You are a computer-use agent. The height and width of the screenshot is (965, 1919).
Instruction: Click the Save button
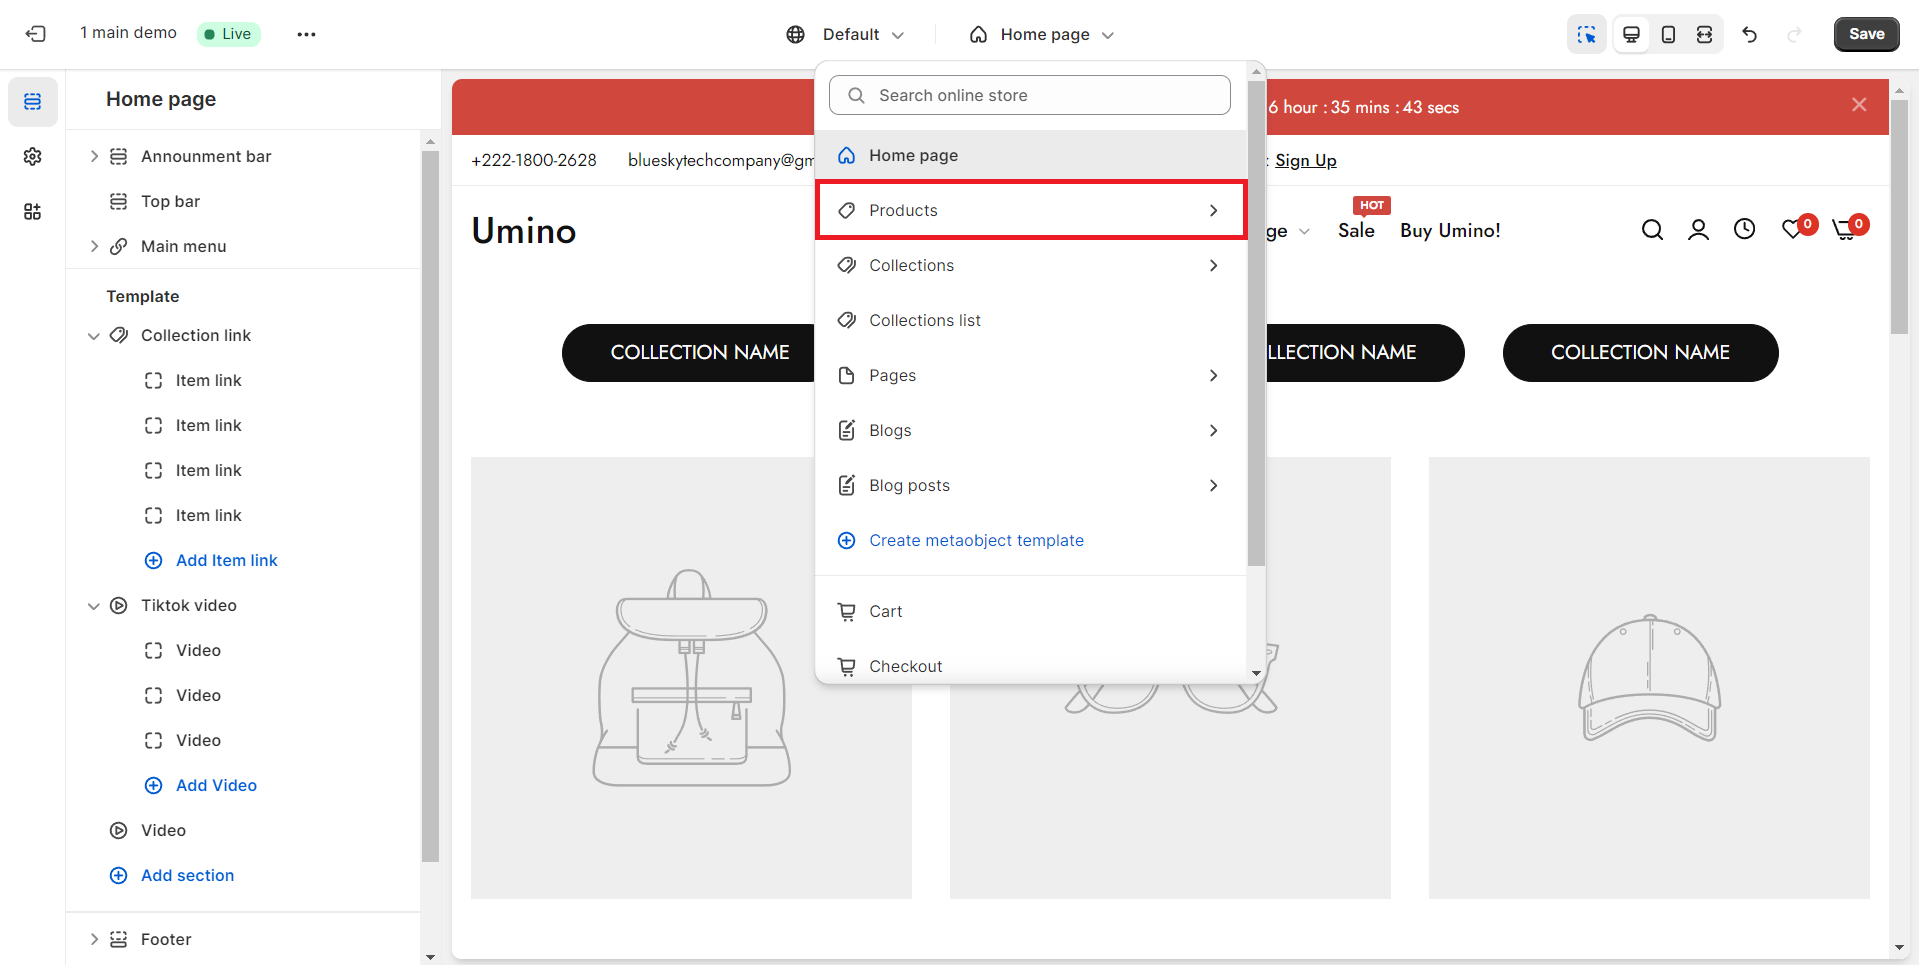pyautogui.click(x=1866, y=34)
